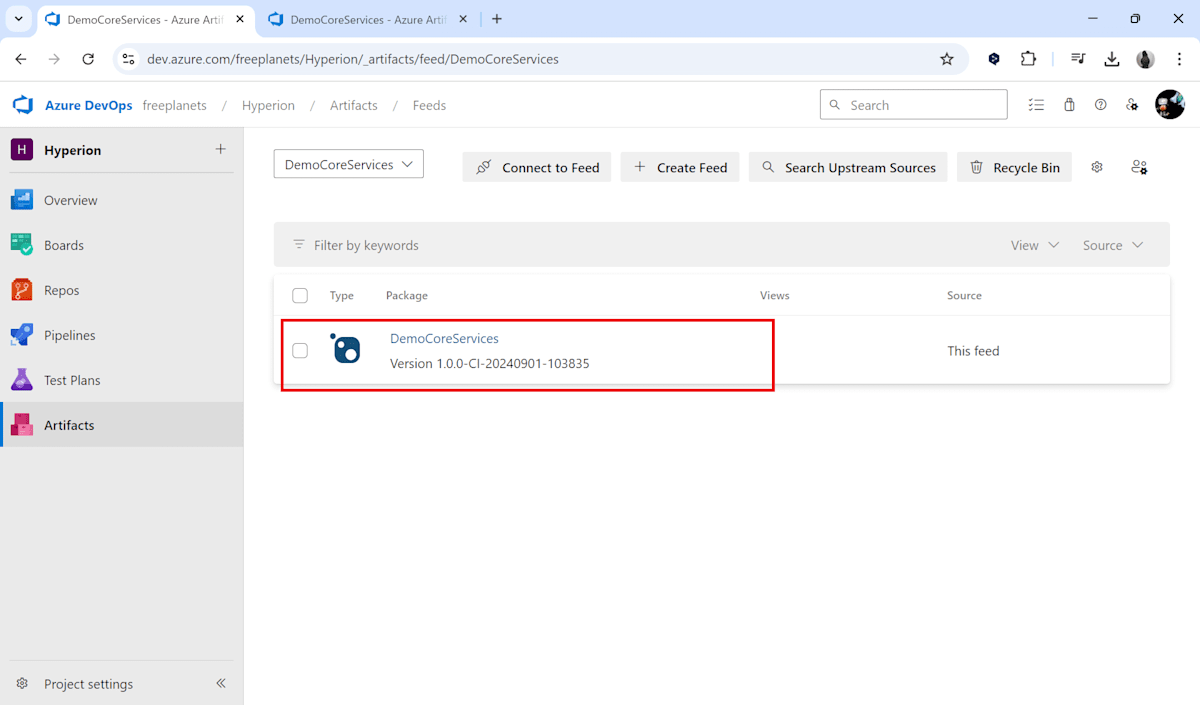Open a new browser tab

tap(497, 19)
